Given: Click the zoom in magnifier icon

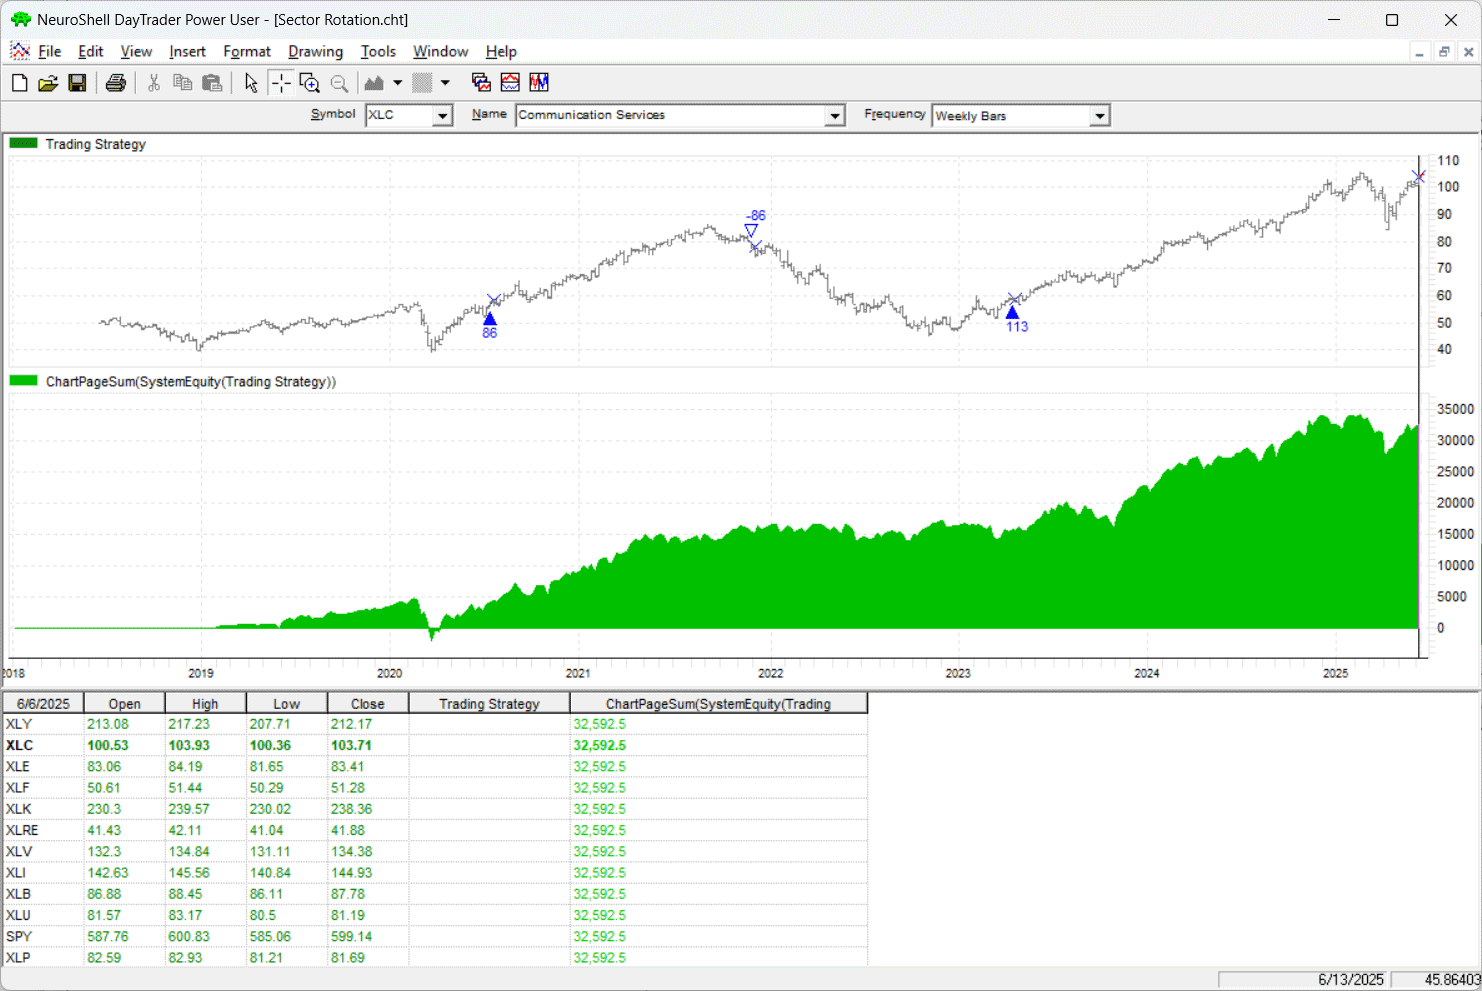Looking at the screenshot, I should tap(310, 83).
